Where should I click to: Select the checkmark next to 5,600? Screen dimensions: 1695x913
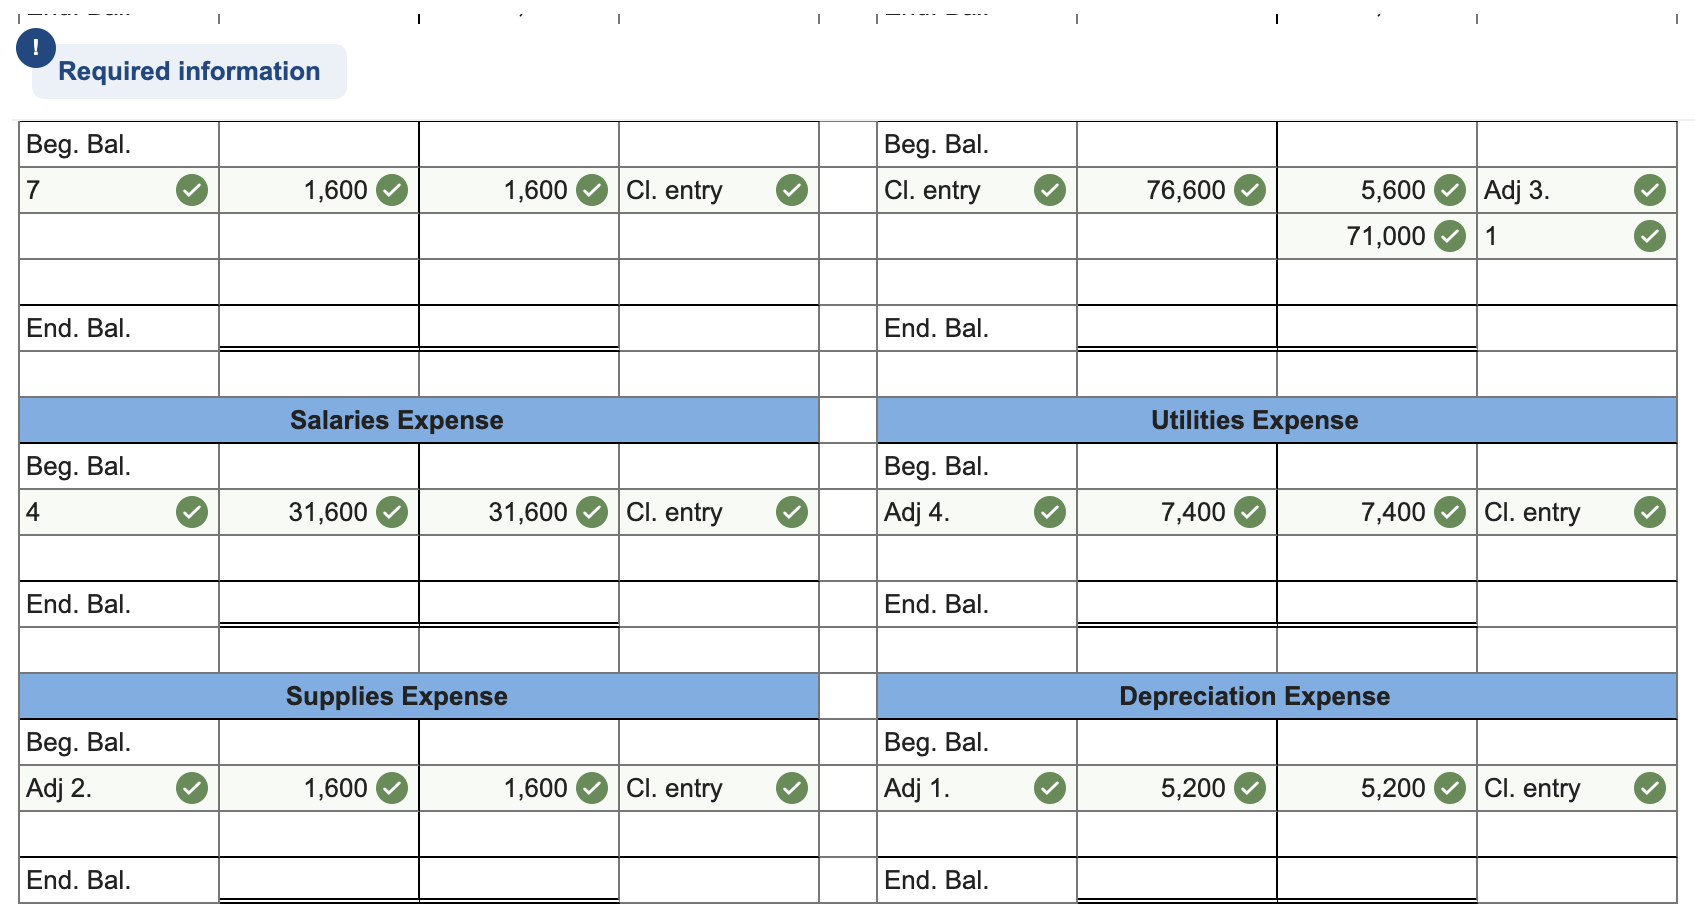pyautogui.click(x=1449, y=189)
